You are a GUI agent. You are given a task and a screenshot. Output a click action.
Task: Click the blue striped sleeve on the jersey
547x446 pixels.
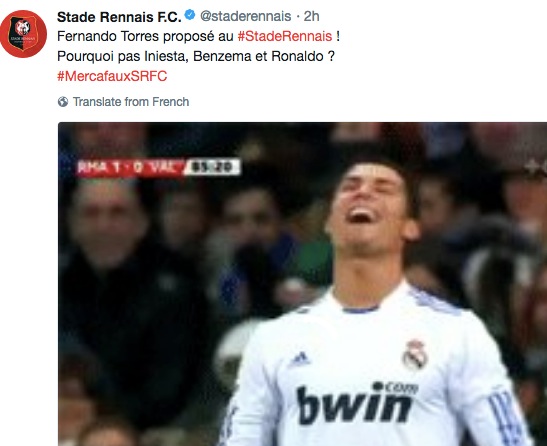tap(505, 416)
